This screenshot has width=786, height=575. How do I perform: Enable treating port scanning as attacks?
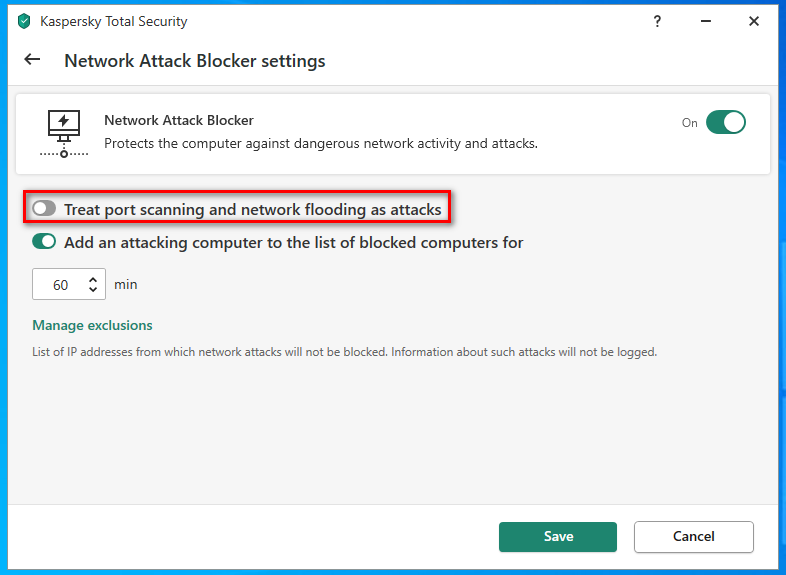tap(44, 208)
